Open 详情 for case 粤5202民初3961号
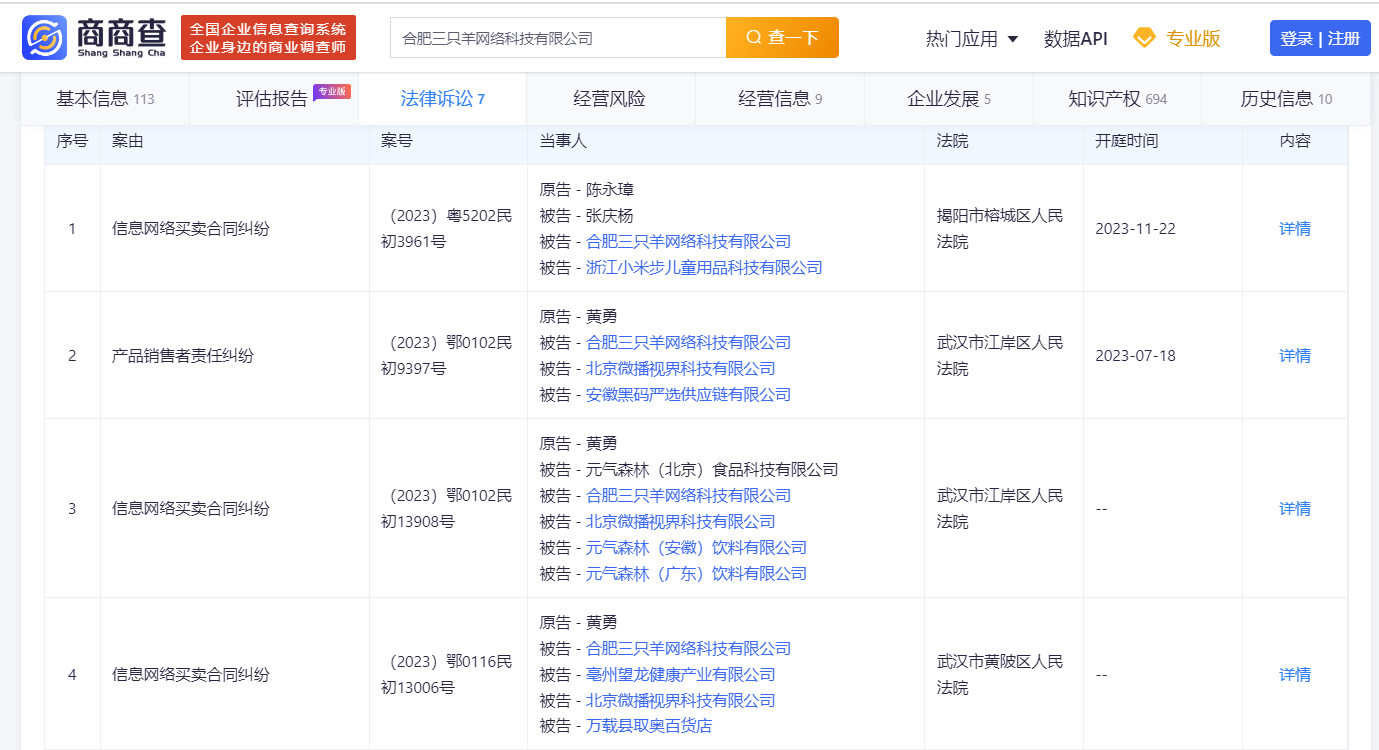Screen dimensions: 1379x750 [1295, 228]
